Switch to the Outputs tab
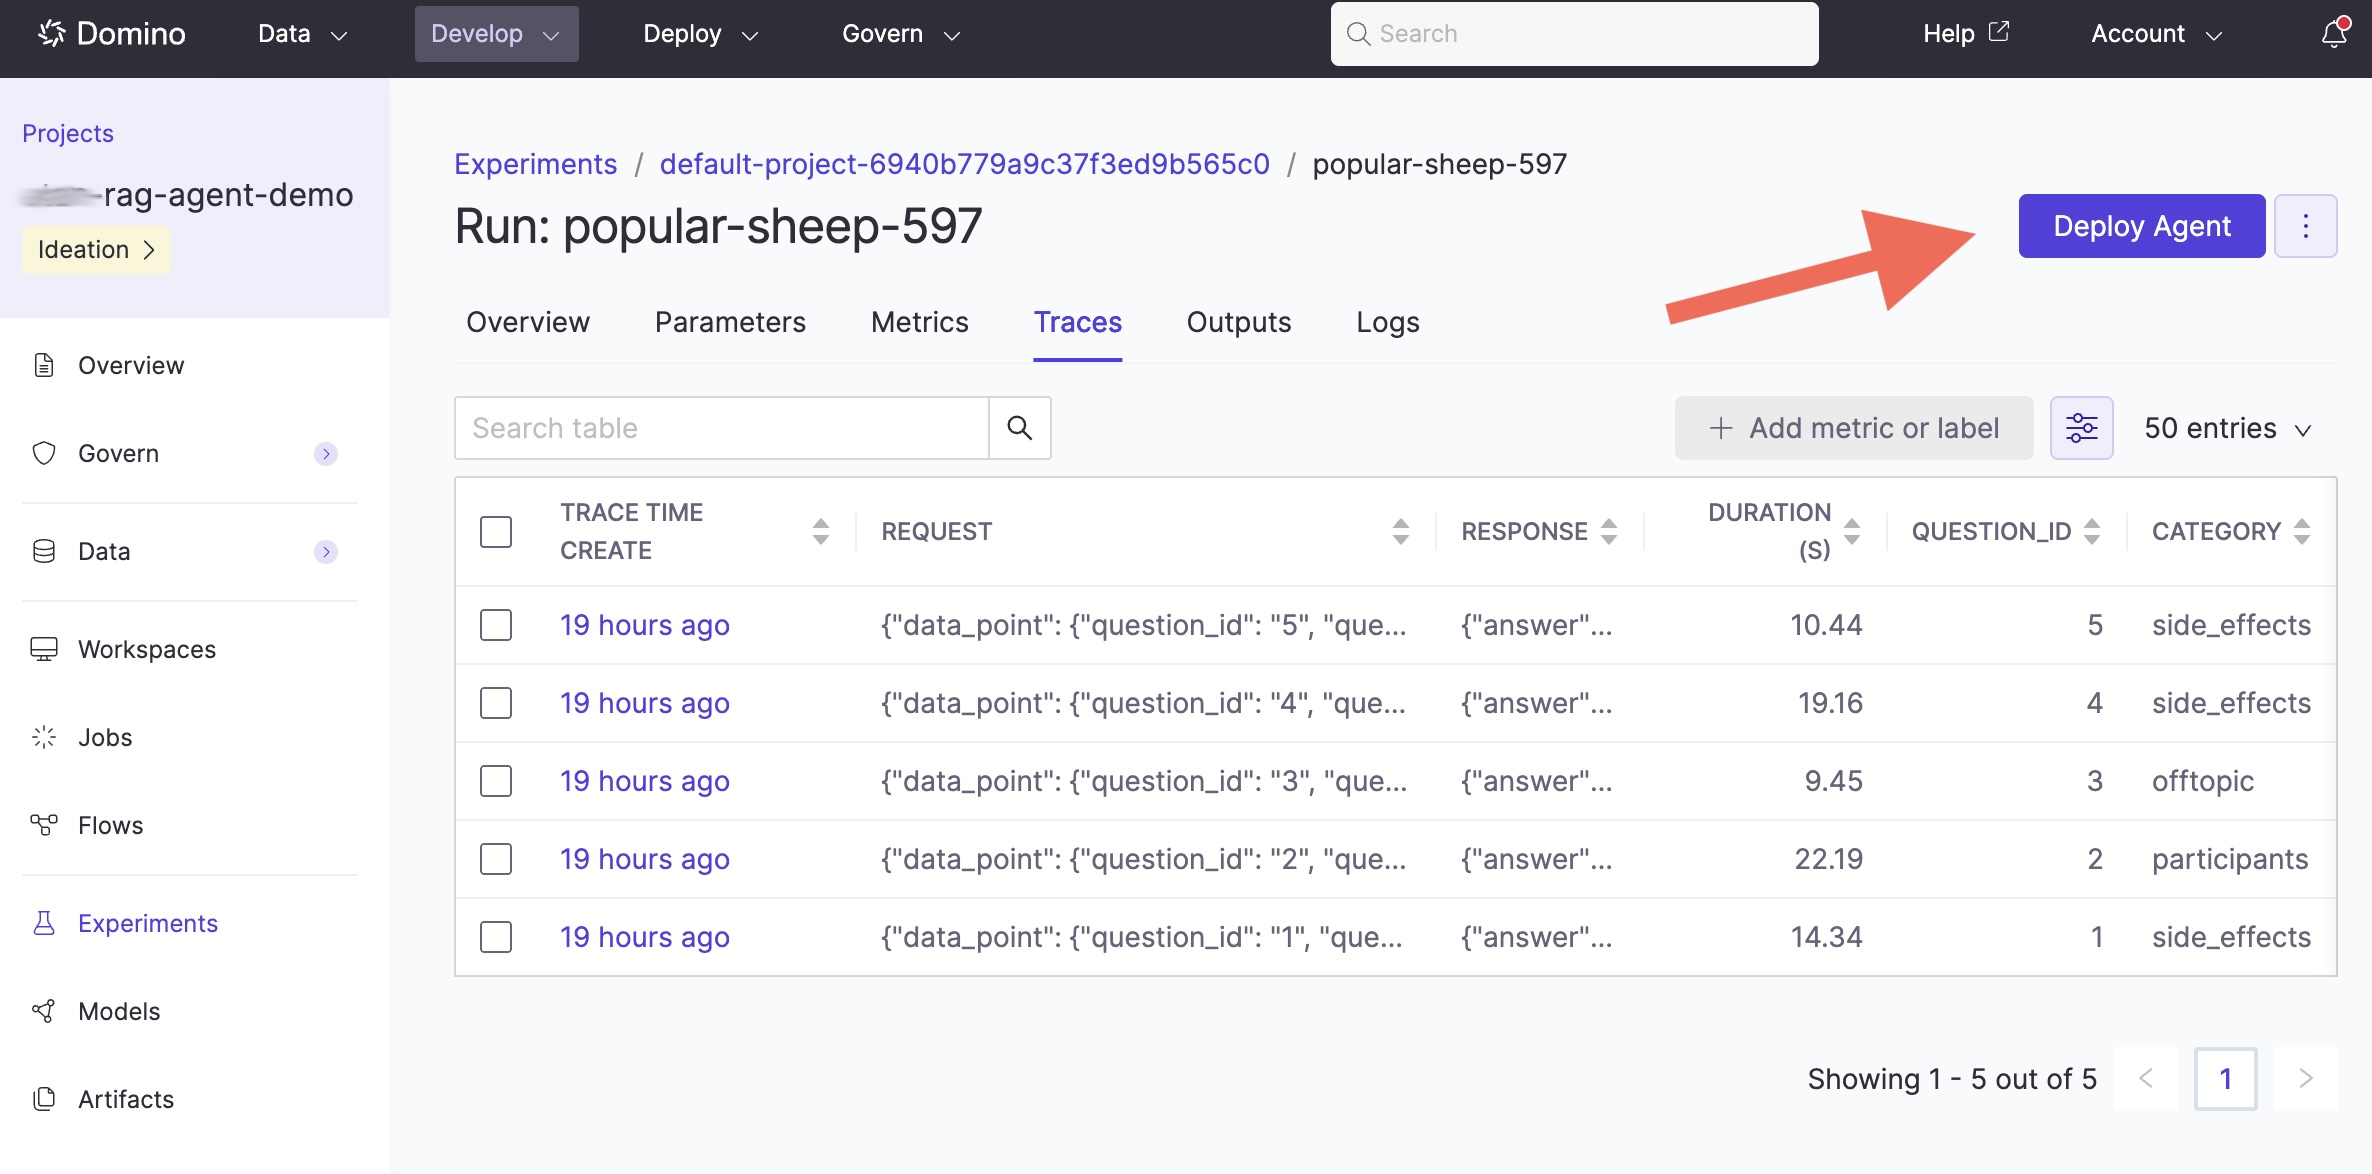Viewport: 2372px width, 1174px height. (x=1238, y=322)
